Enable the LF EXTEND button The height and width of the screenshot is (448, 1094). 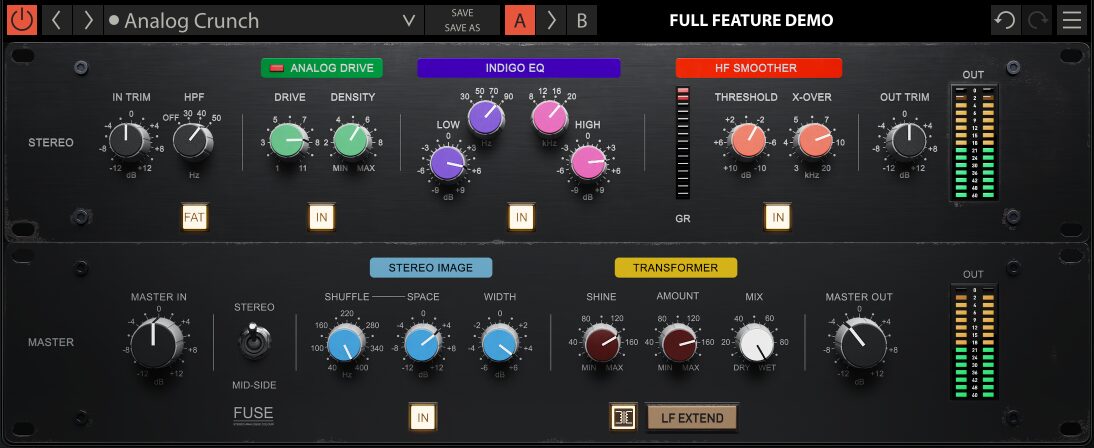(691, 417)
